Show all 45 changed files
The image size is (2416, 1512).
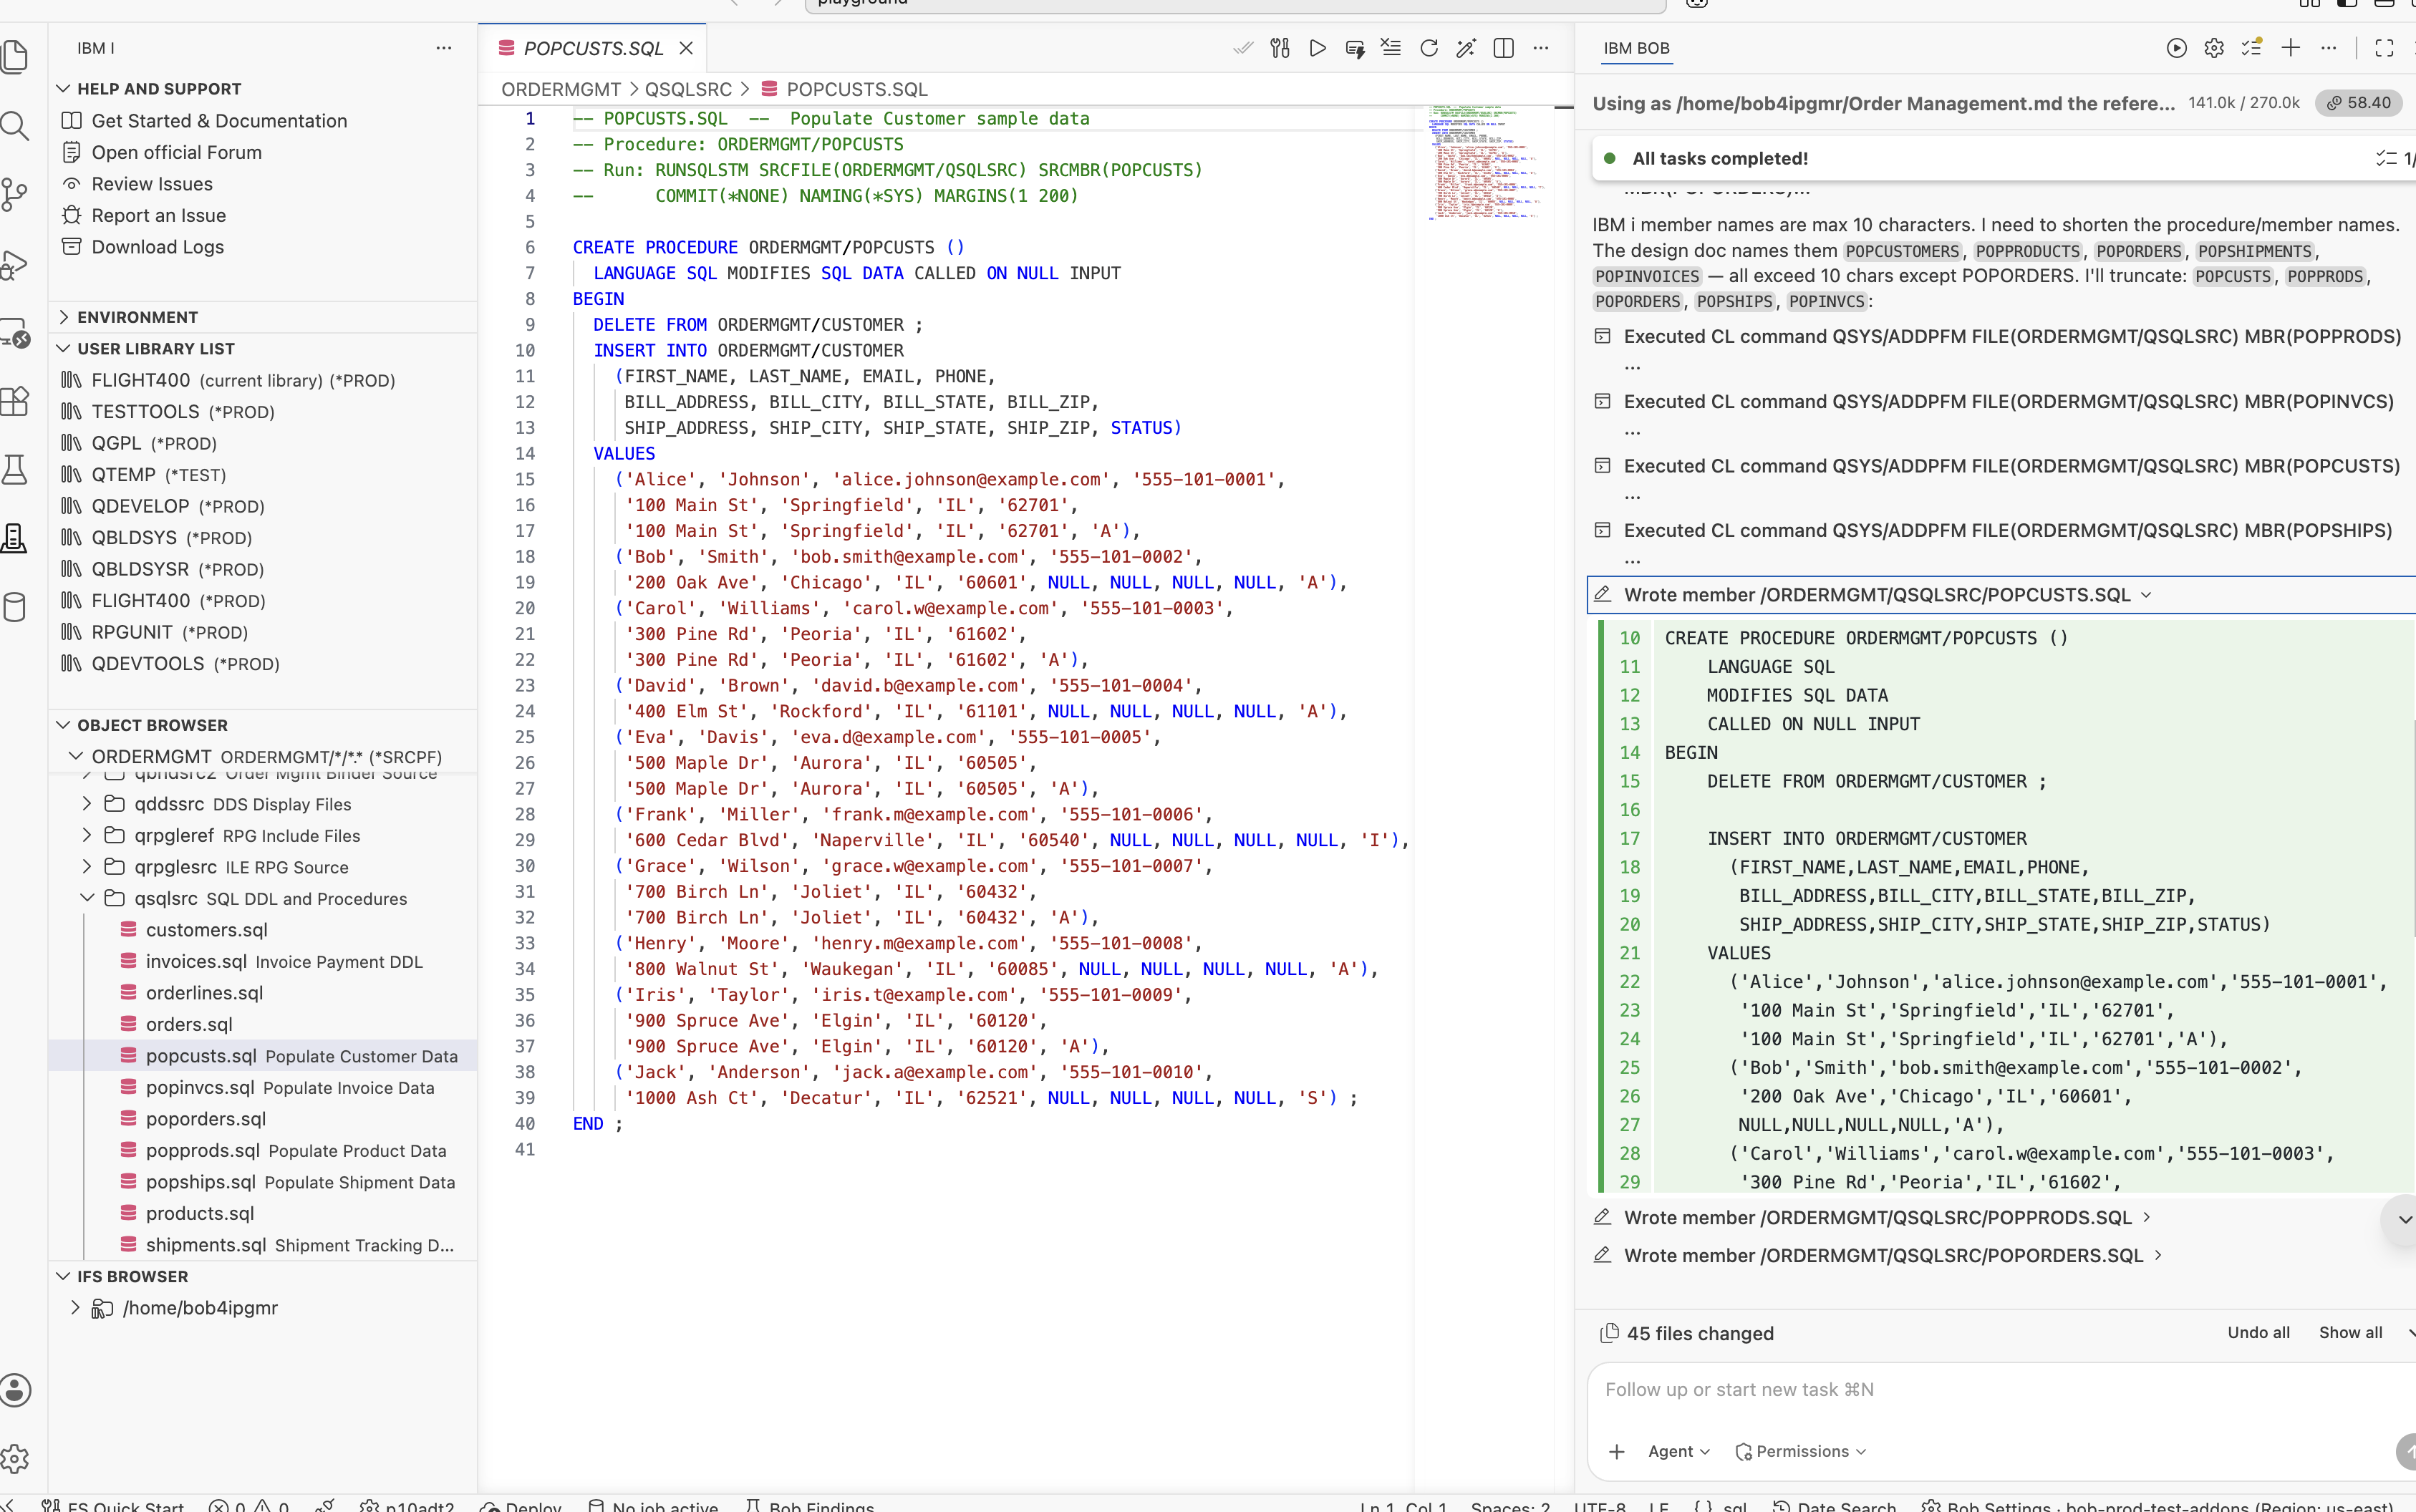tap(2350, 1333)
